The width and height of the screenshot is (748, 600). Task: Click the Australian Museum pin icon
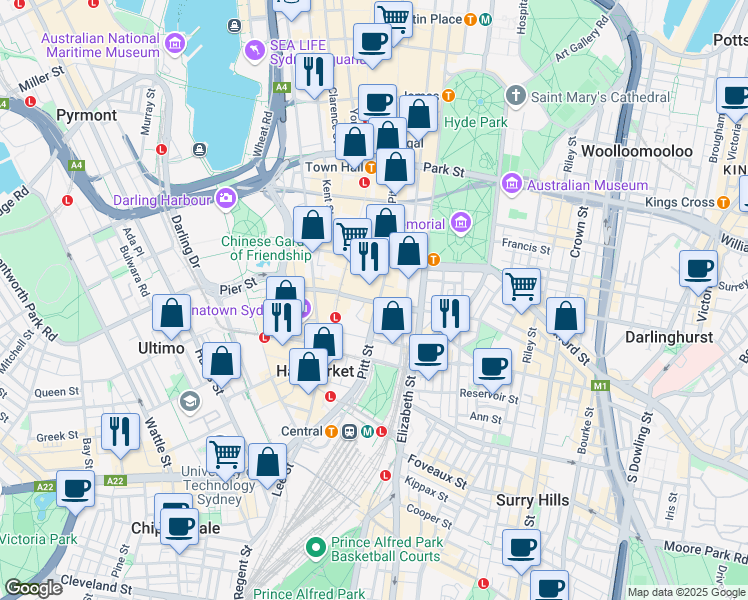pos(512,184)
